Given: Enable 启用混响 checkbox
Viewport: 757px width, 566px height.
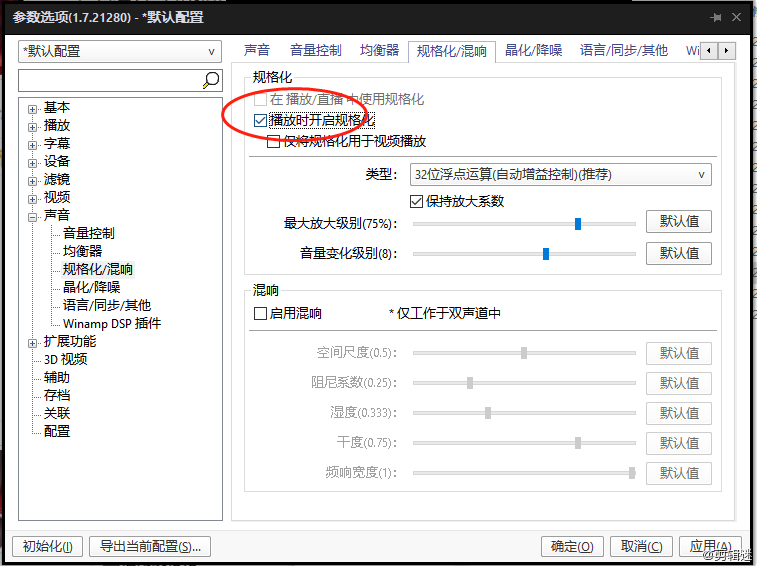Looking at the screenshot, I should click(x=260, y=313).
